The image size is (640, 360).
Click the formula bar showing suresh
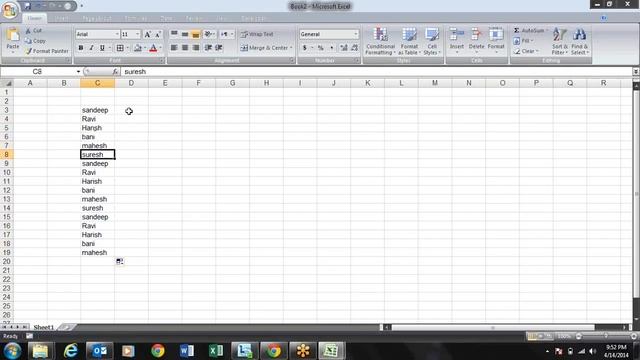click(x=376, y=71)
